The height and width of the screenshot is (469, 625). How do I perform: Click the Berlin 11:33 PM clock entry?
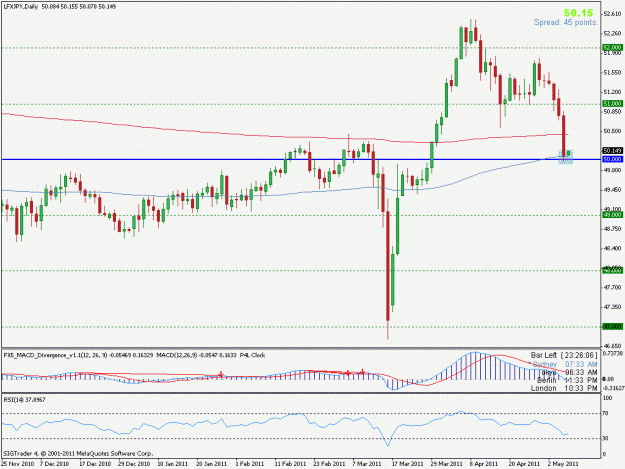pos(567,380)
